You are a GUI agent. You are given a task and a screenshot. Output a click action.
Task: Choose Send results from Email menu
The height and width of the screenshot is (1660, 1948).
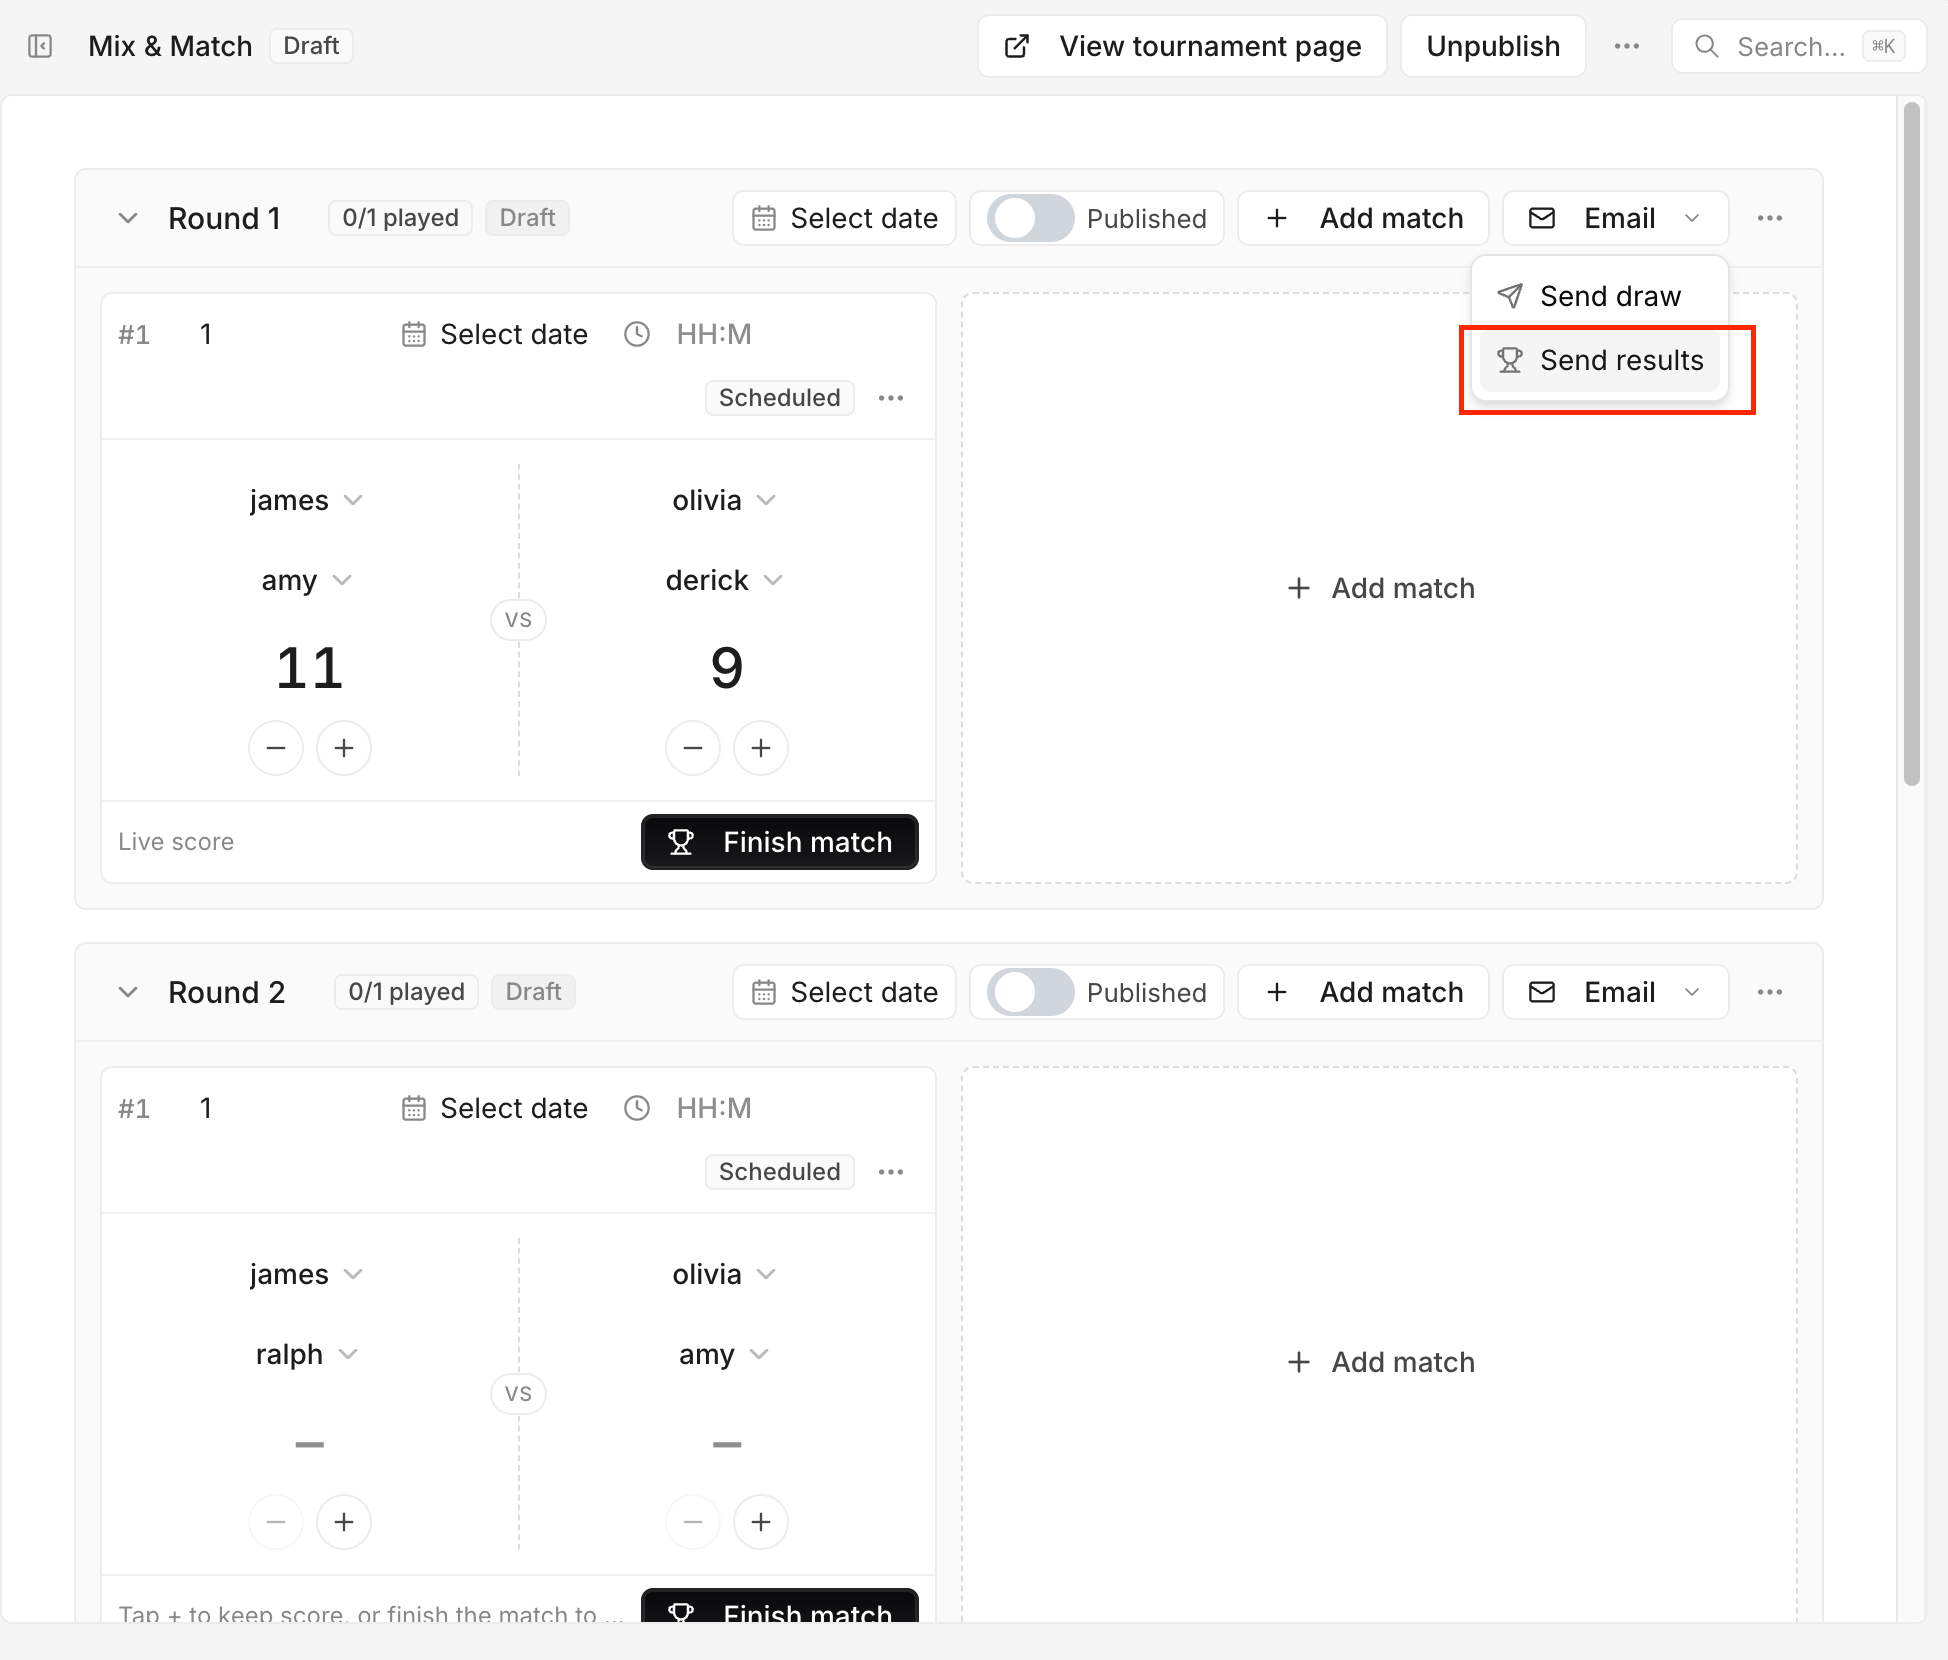point(1600,360)
